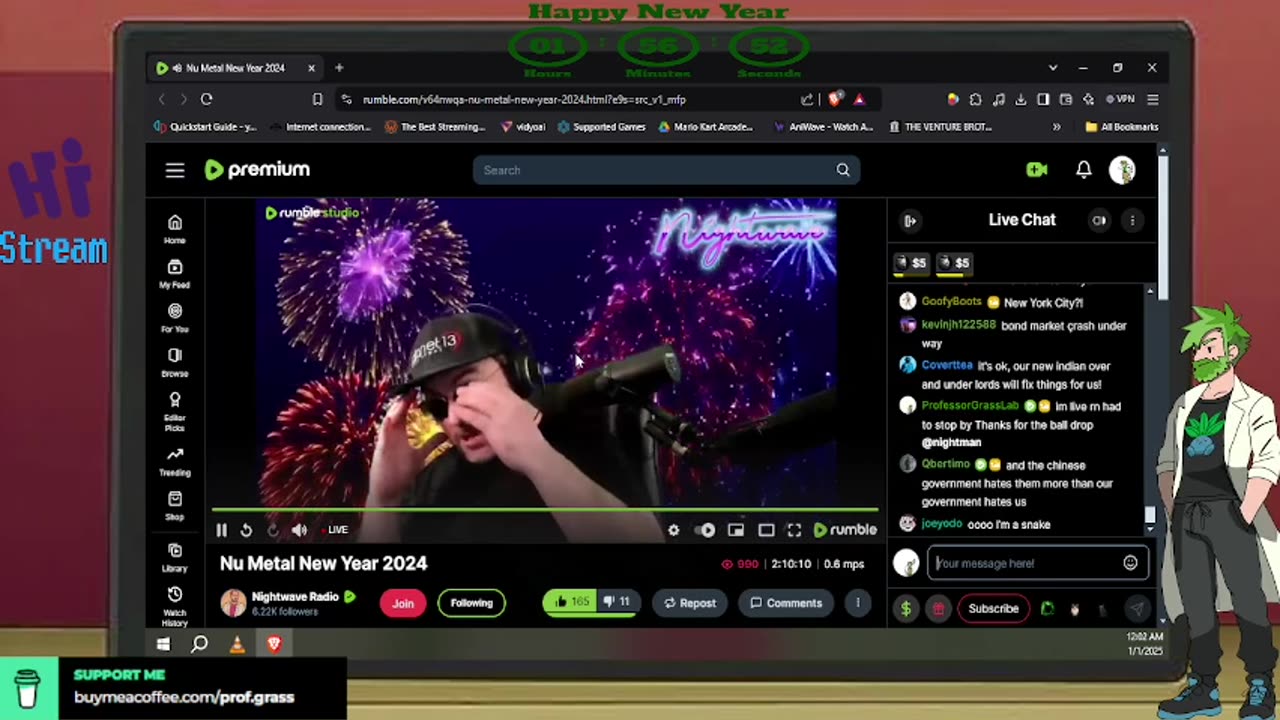Bookmark this page icon in address bar
This screenshot has height=720, width=1280.
click(317, 99)
